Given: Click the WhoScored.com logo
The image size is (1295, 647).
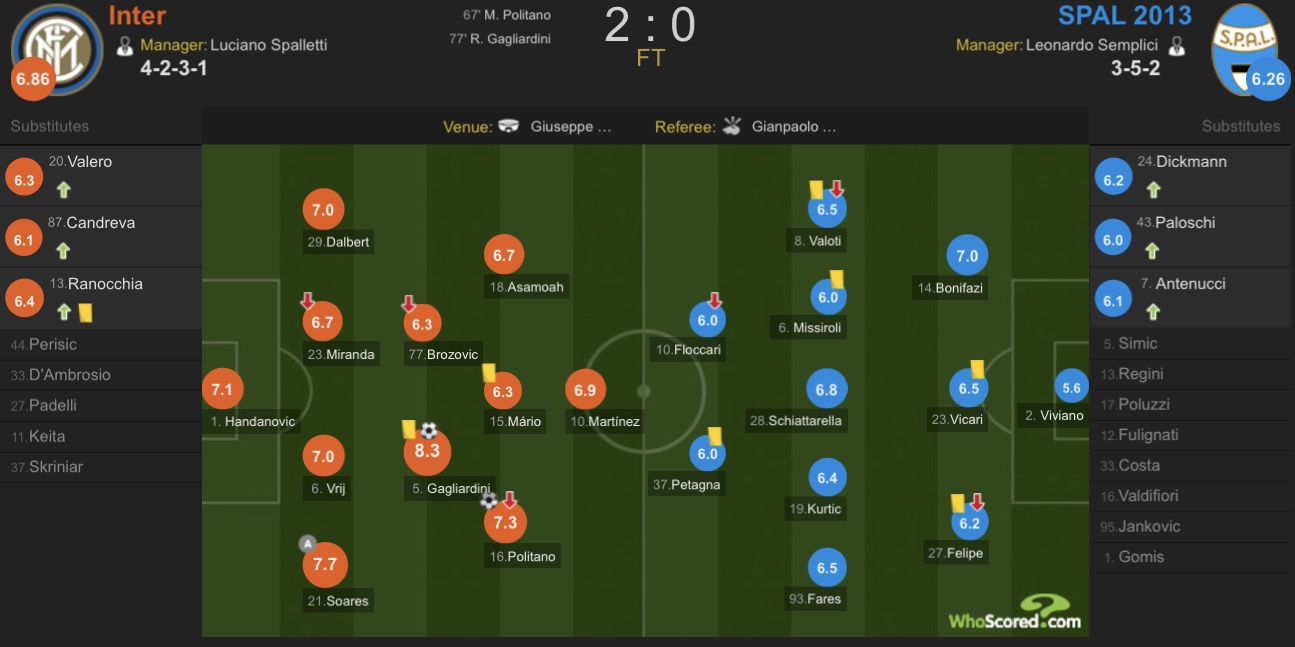Looking at the screenshot, I should (x=1015, y=612).
